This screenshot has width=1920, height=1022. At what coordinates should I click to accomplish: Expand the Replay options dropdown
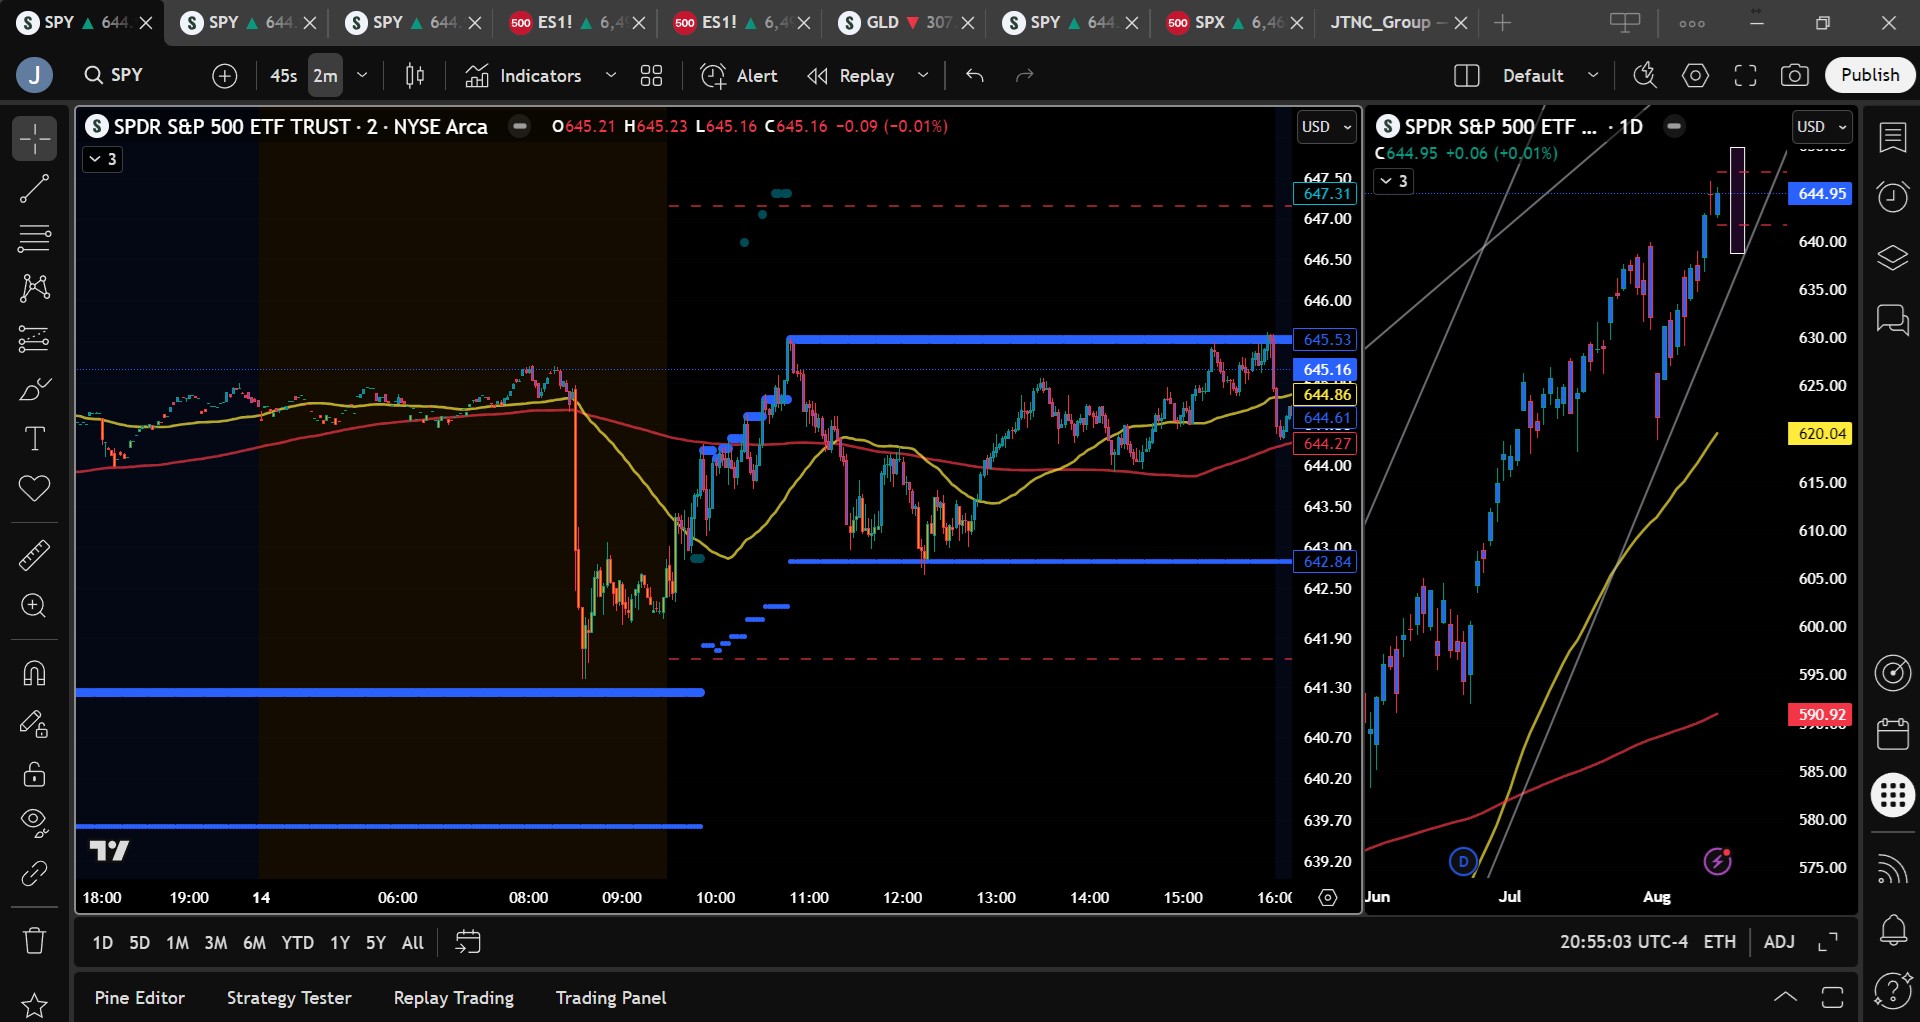tap(923, 75)
